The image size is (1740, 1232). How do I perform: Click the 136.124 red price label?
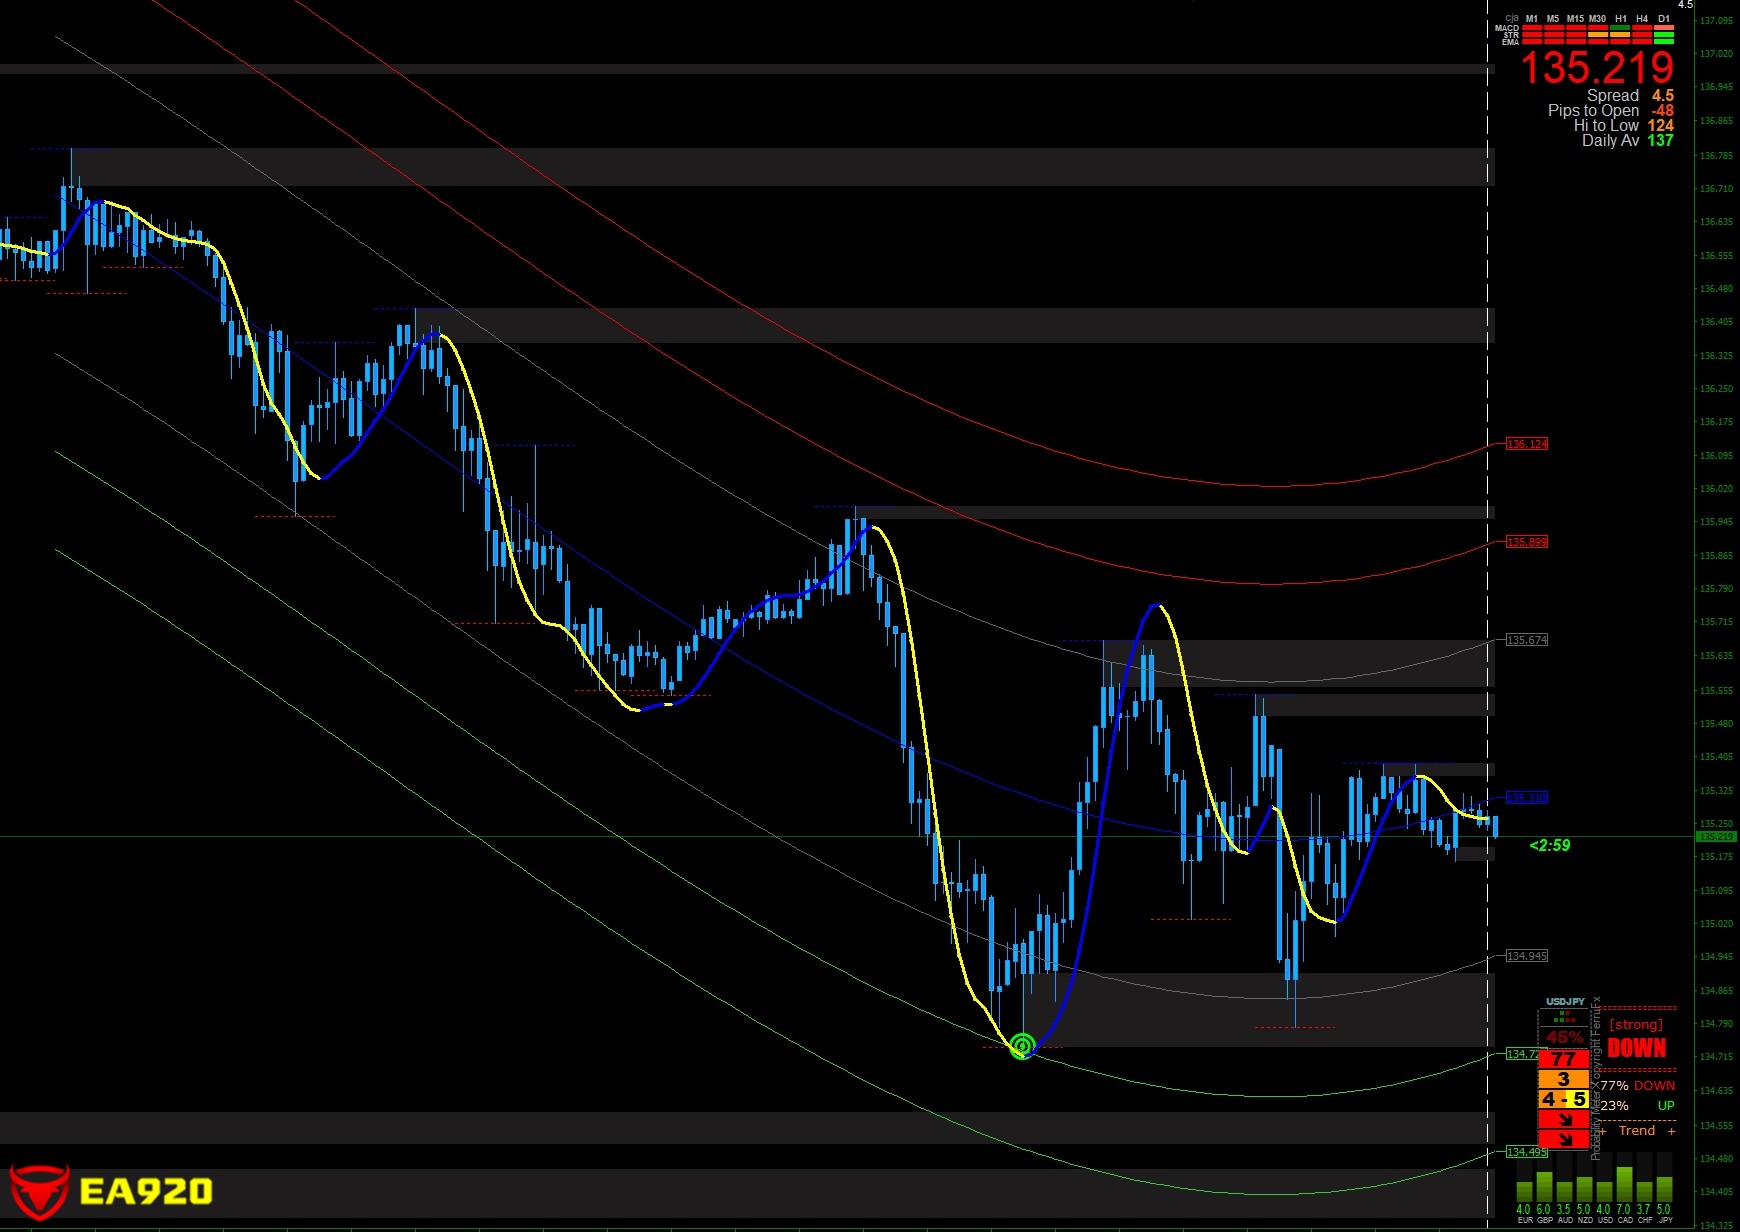[x=1527, y=444]
